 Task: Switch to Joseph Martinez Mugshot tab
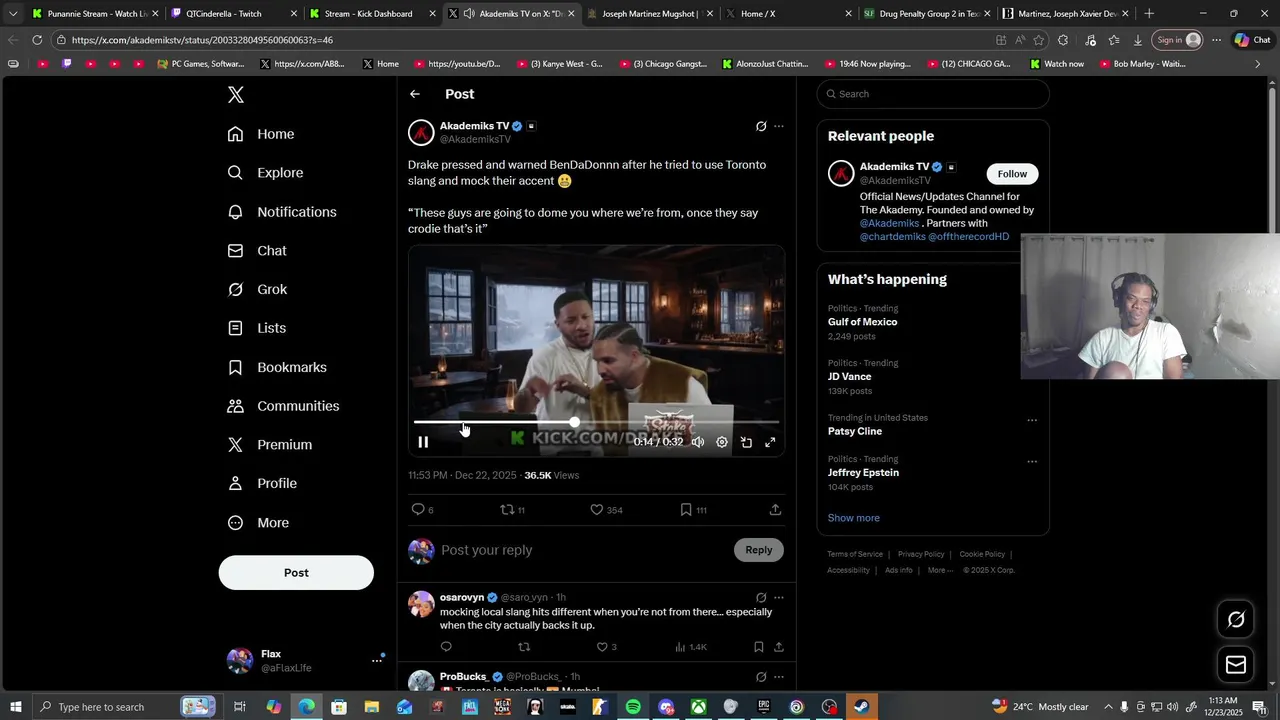point(648,14)
